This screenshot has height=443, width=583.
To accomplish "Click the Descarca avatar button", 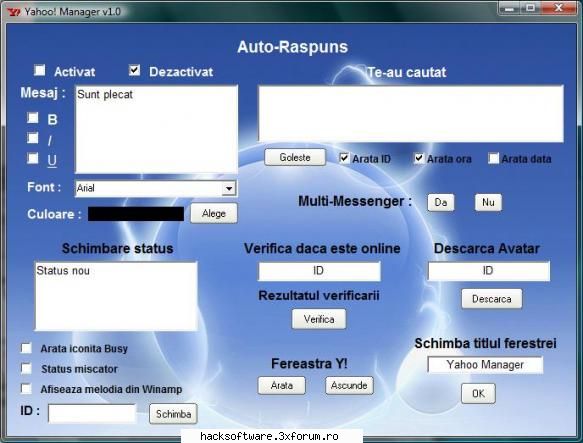I will (492, 299).
